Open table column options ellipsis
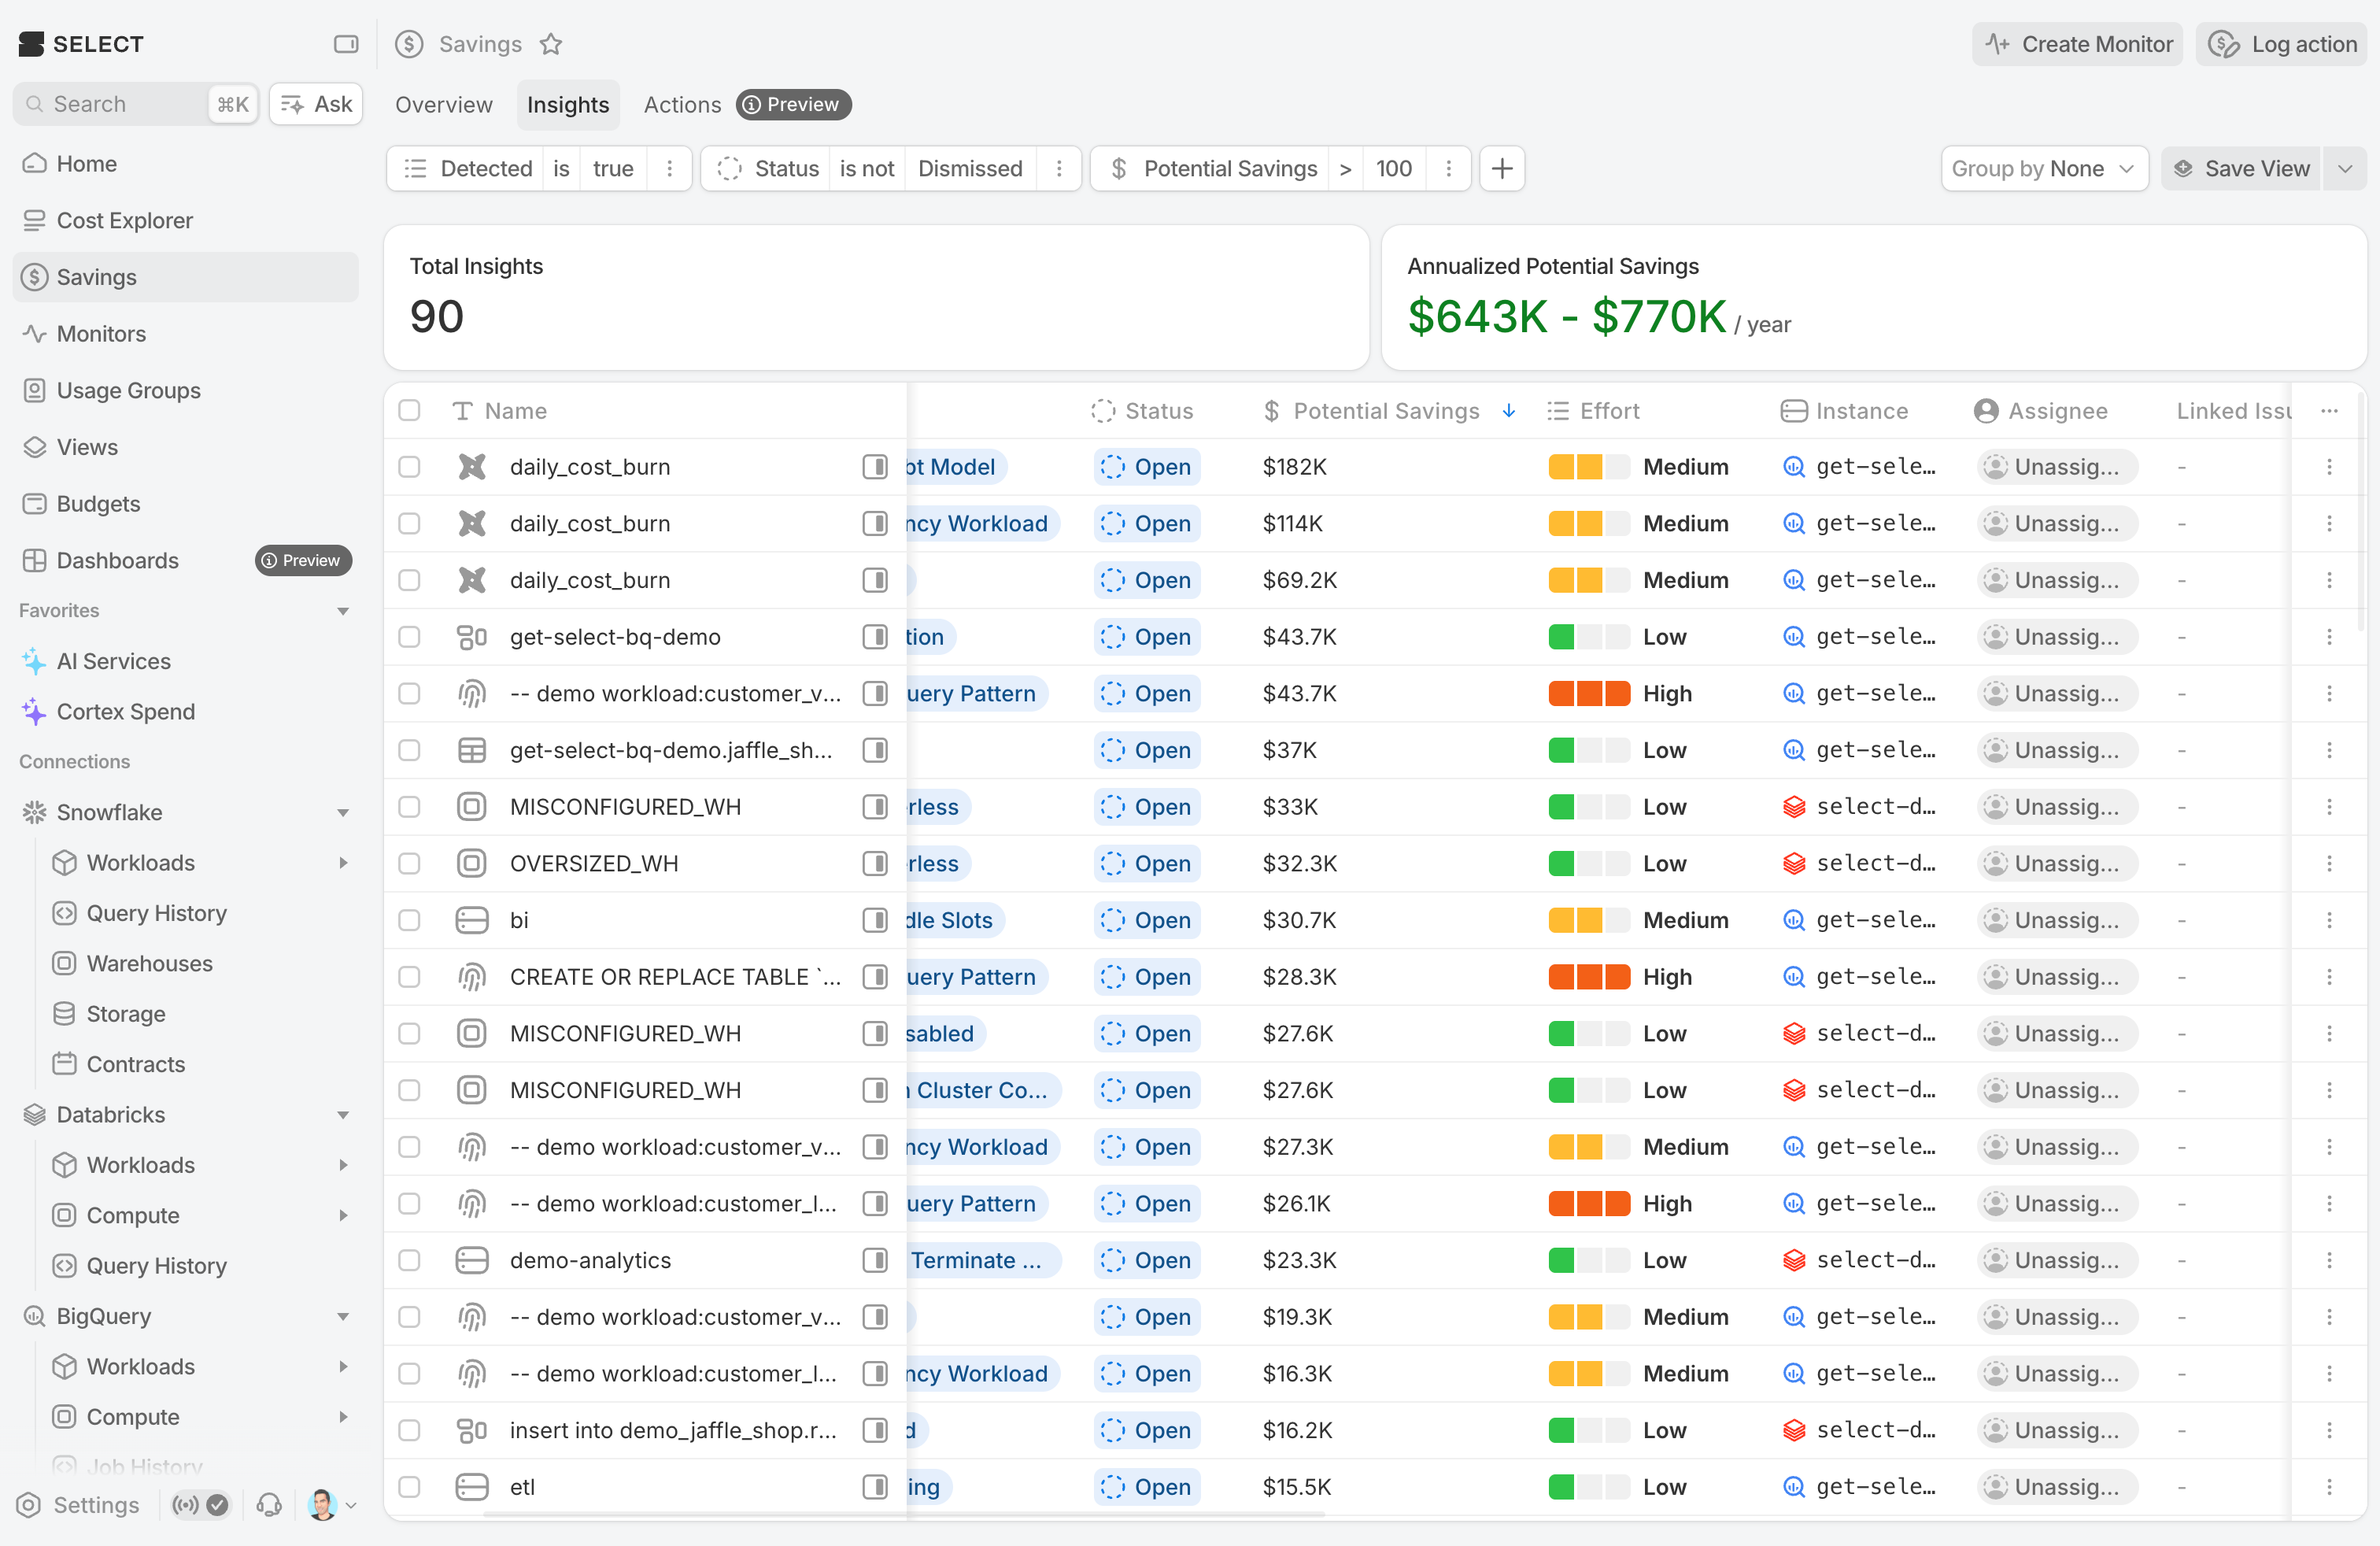 (2329, 411)
